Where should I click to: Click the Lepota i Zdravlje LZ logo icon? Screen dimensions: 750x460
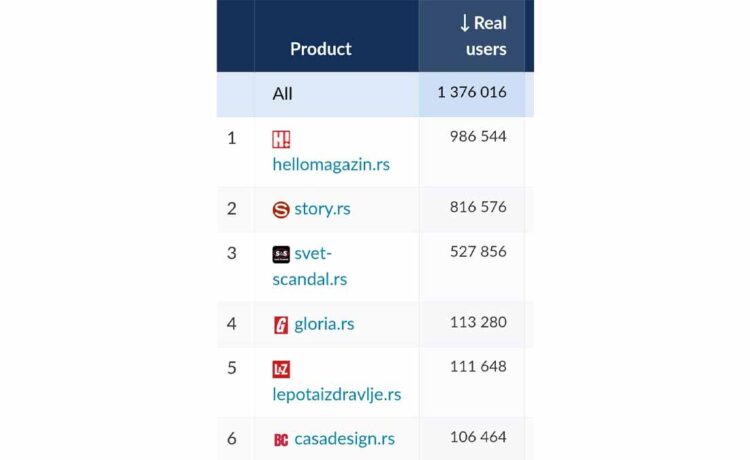coord(281,370)
